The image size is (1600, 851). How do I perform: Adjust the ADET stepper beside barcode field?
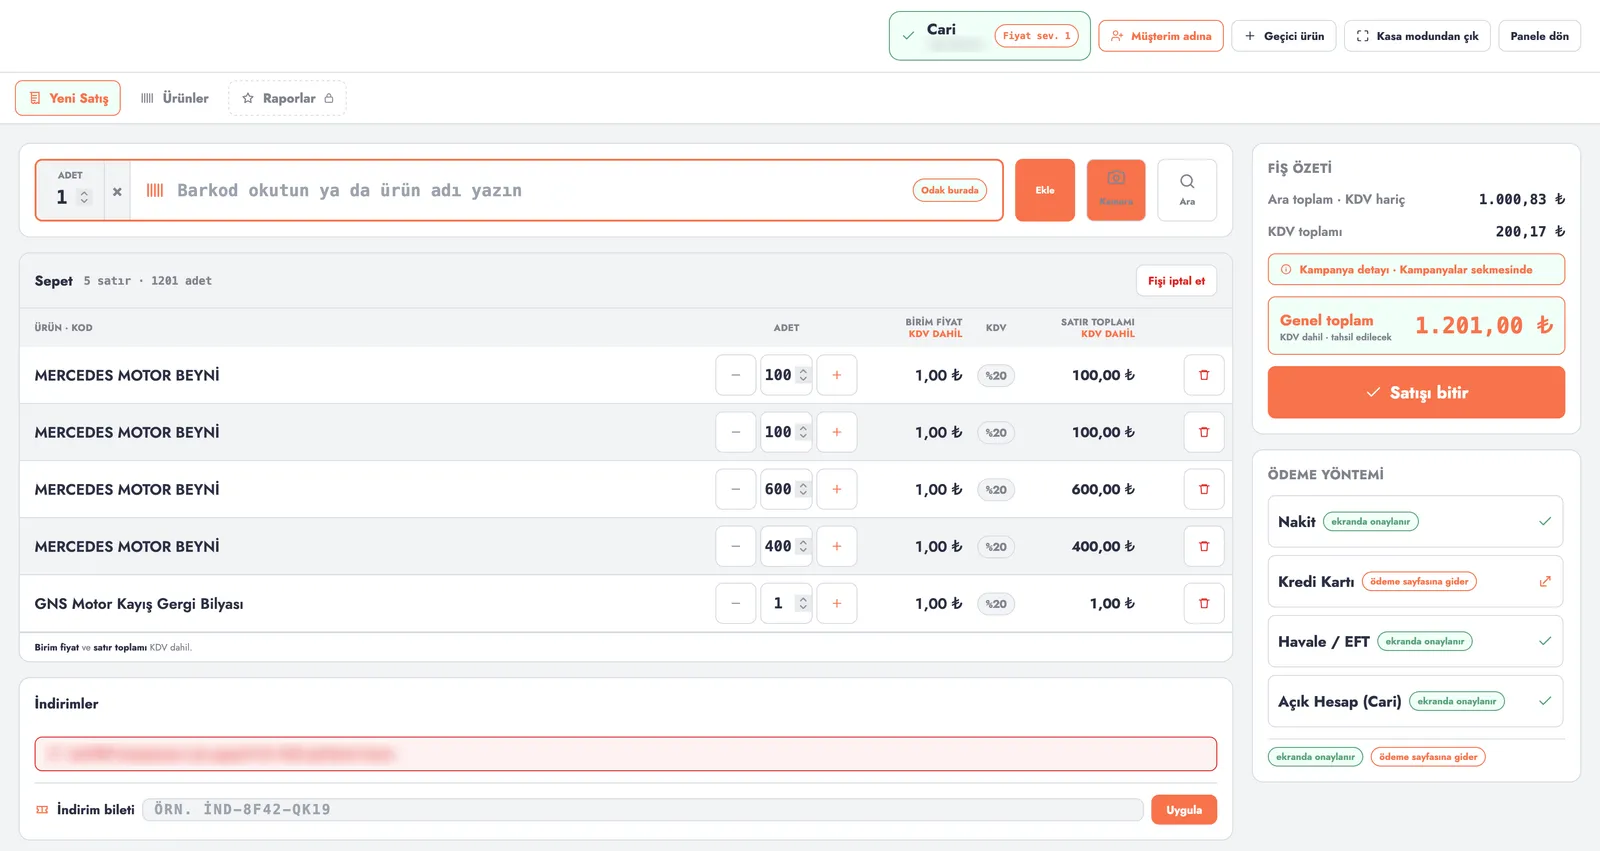84,197
